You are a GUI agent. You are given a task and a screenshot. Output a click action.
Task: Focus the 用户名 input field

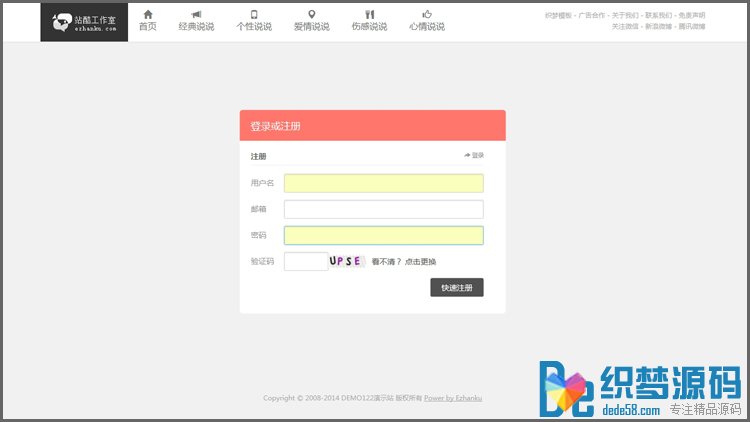[384, 183]
